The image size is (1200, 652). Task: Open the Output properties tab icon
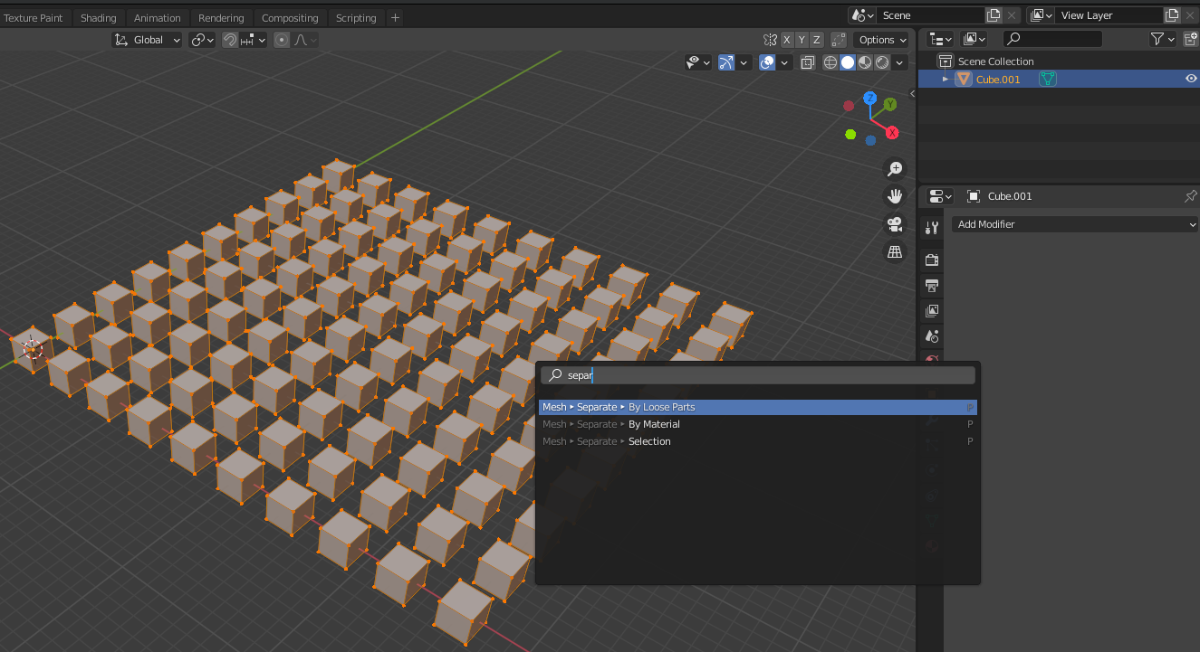tap(932, 286)
